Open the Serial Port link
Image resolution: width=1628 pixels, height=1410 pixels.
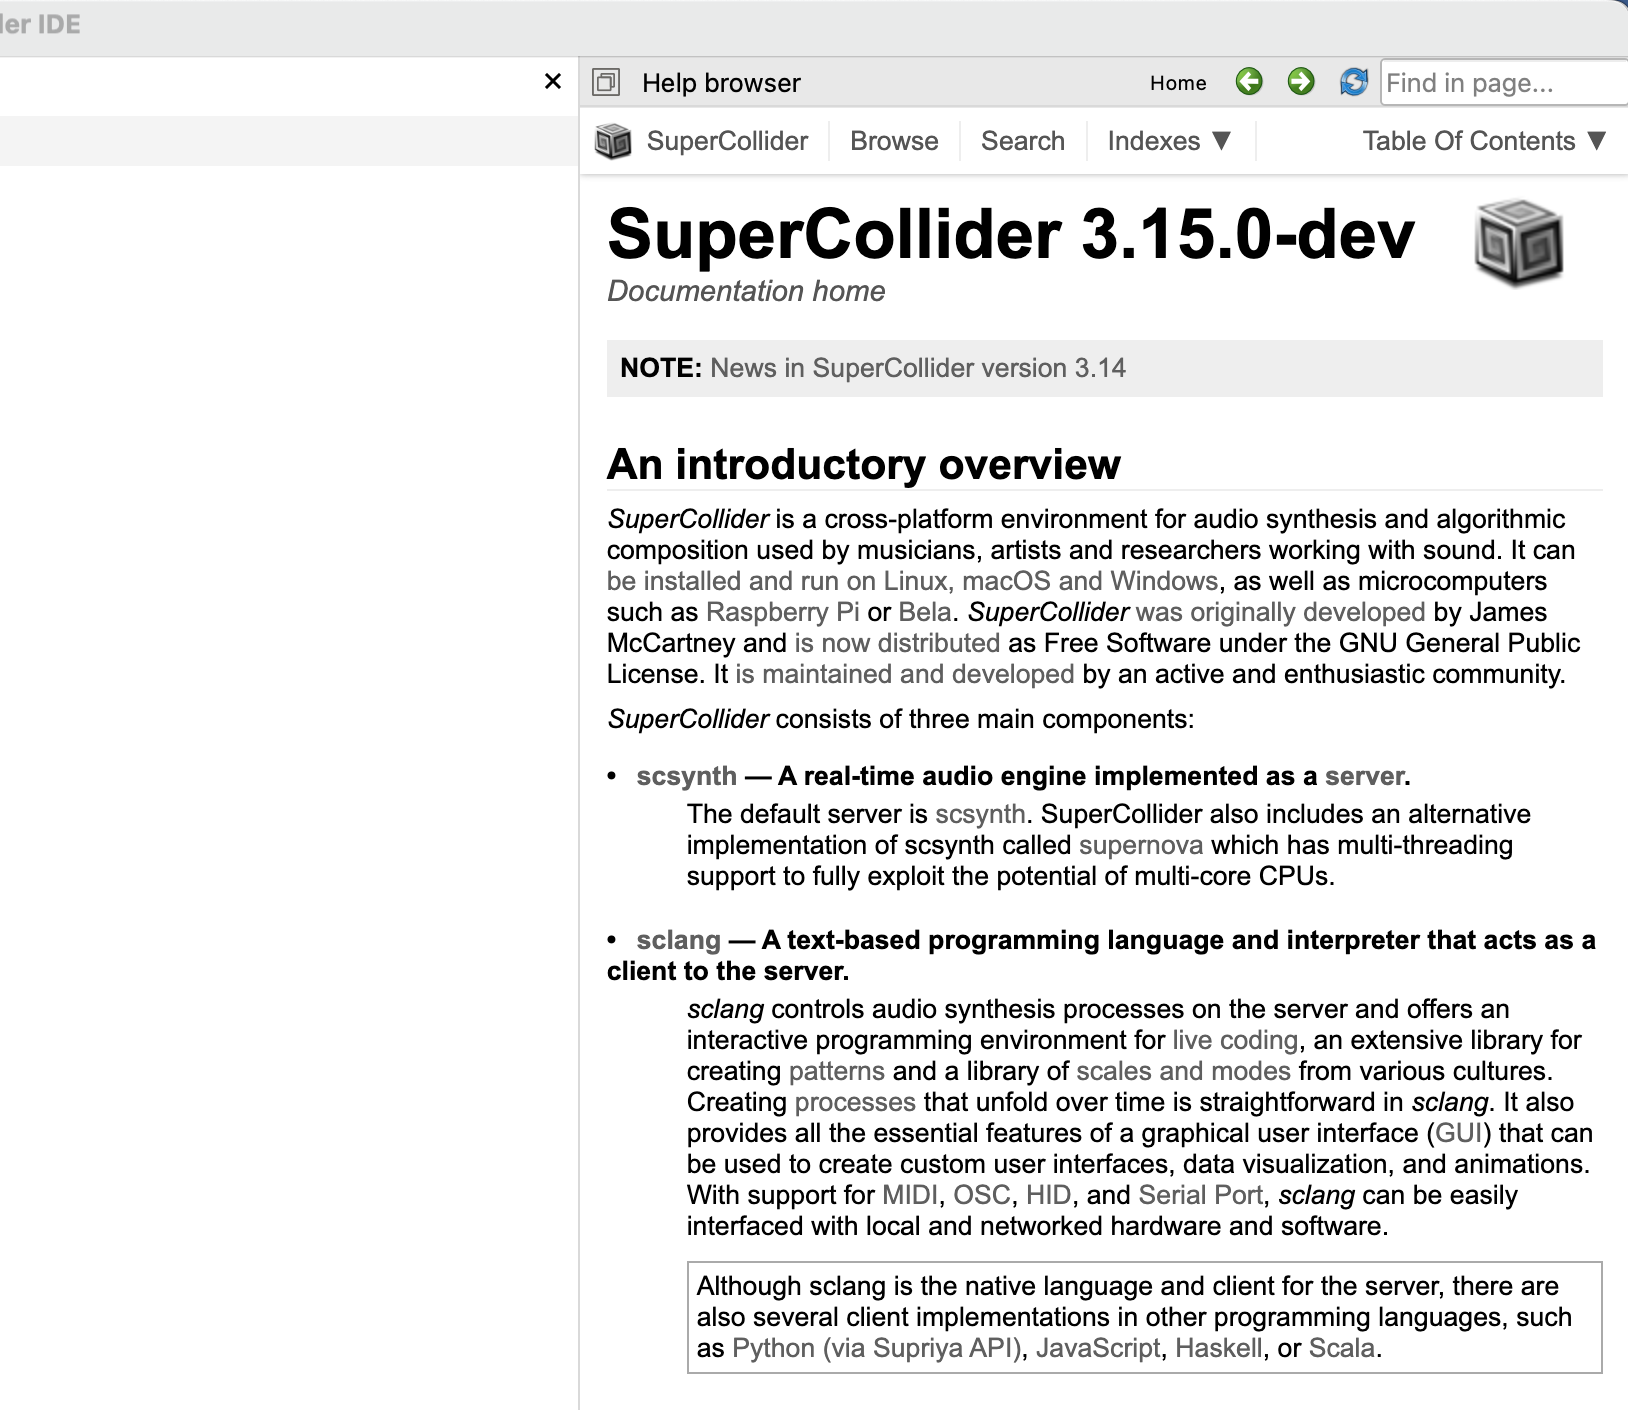click(x=1200, y=1195)
